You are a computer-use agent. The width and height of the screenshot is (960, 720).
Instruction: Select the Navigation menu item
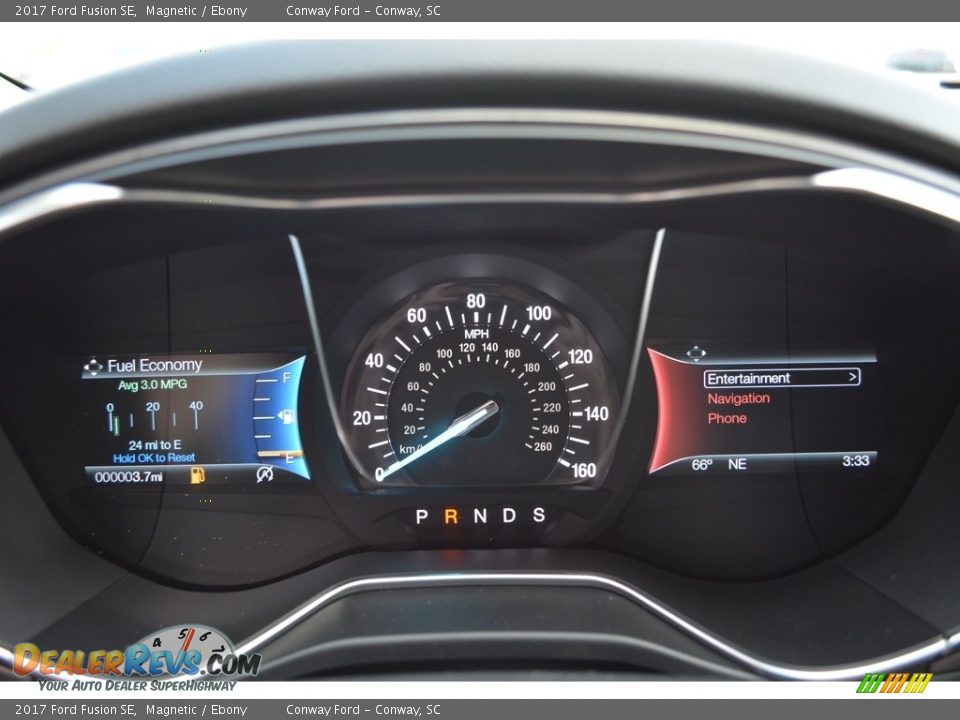(740, 398)
